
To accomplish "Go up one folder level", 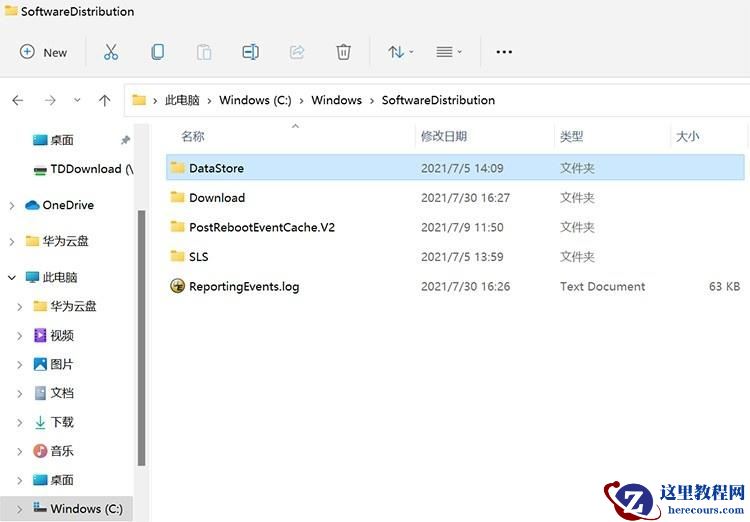I will (x=104, y=100).
